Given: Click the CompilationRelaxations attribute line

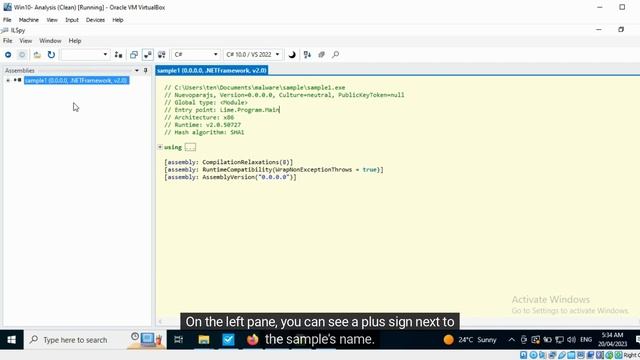Looking at the screenshot, I should pyautogui.click(x=229, y=162).
